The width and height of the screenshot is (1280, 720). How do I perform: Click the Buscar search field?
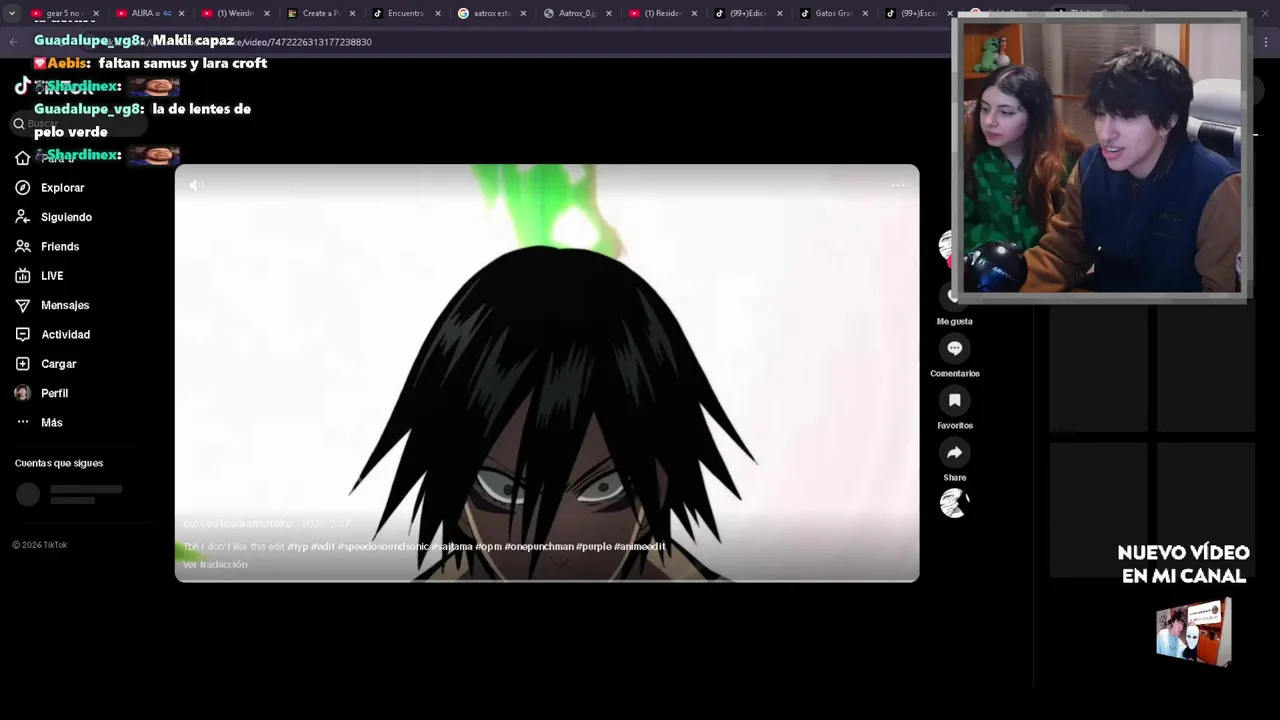79,123
